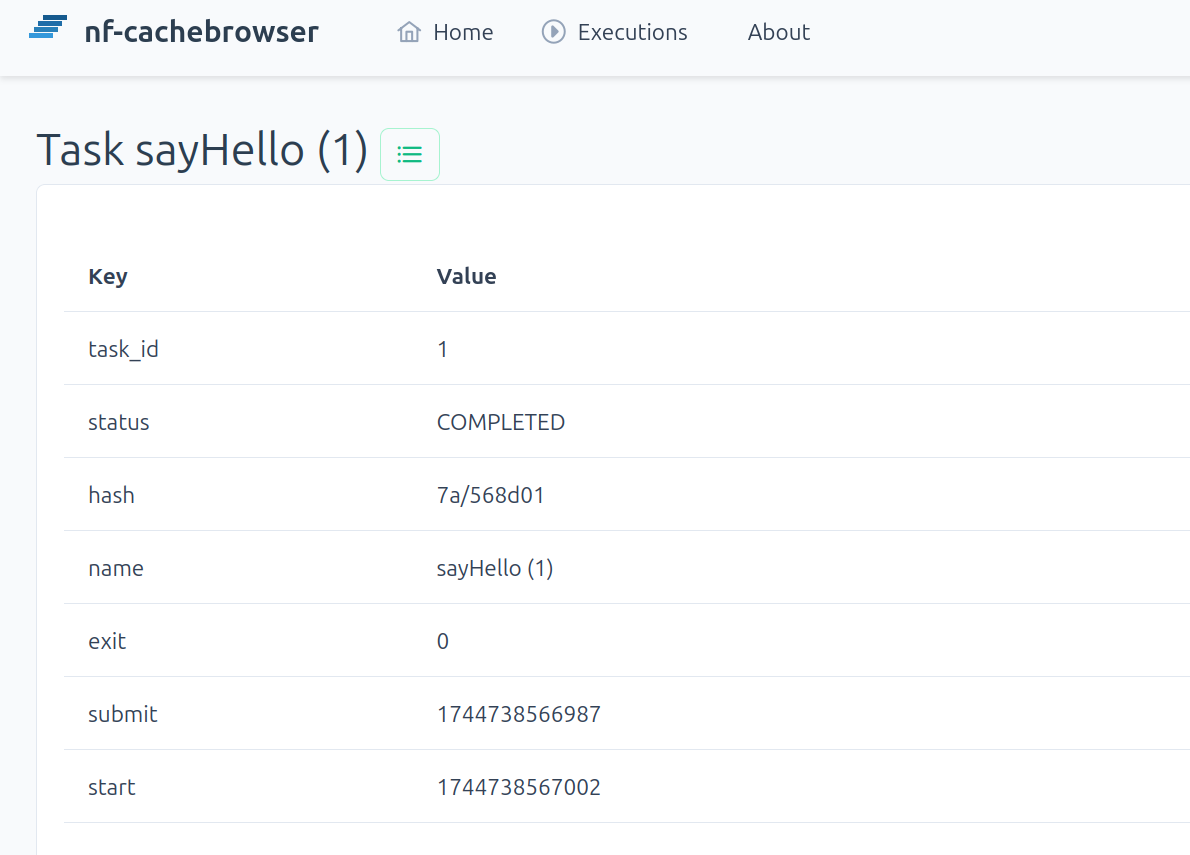1190x855 pixels.
Task: Select the task_id key cell
Action: tap(123, 349)
